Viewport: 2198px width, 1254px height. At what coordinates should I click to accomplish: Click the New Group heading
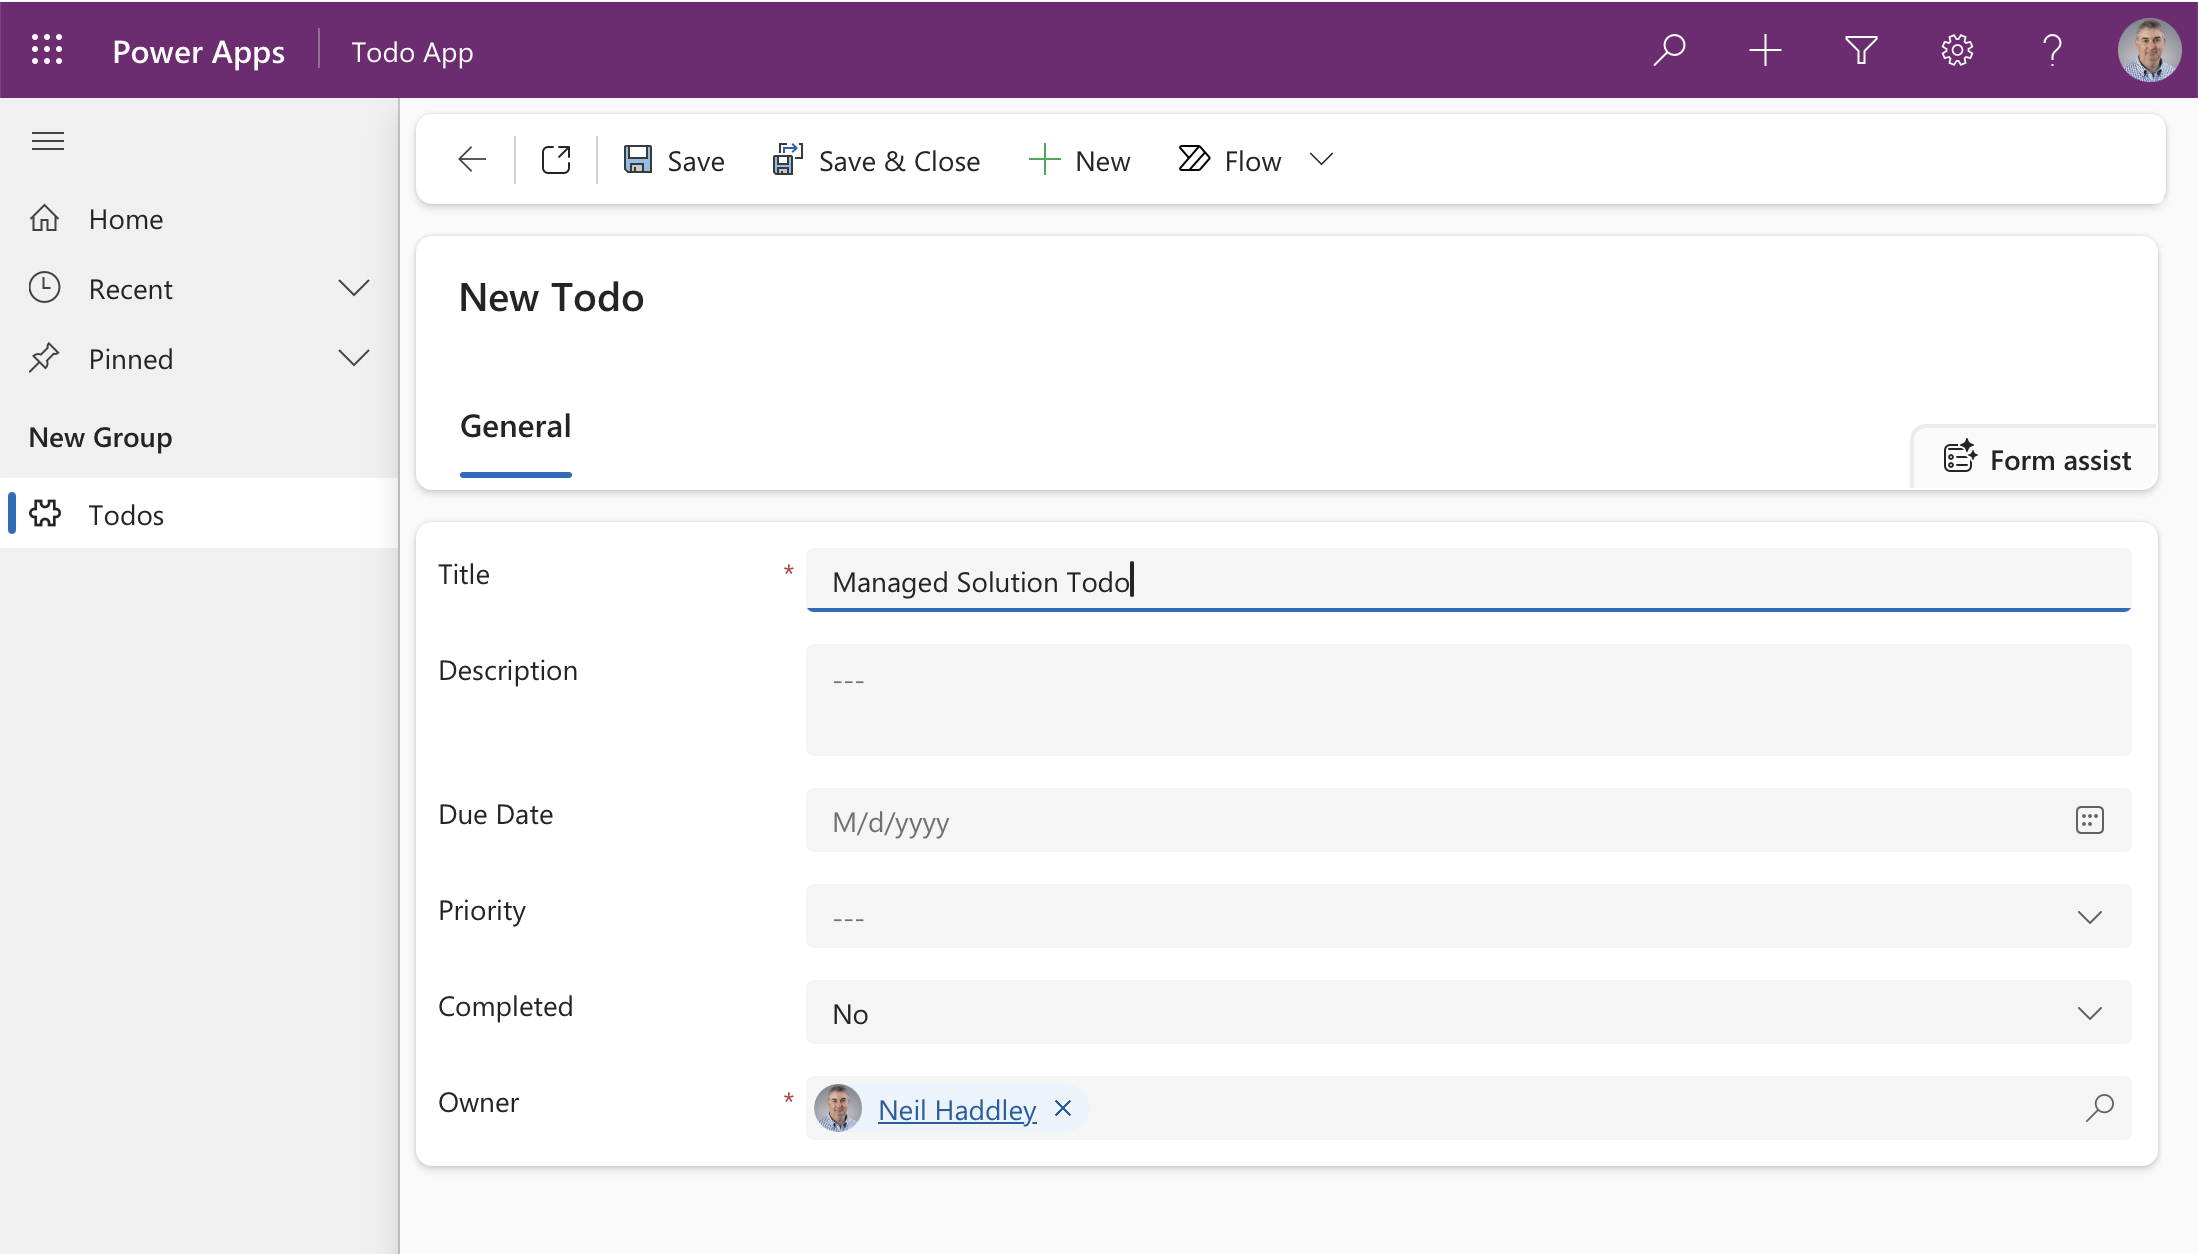tap(100, 438)
